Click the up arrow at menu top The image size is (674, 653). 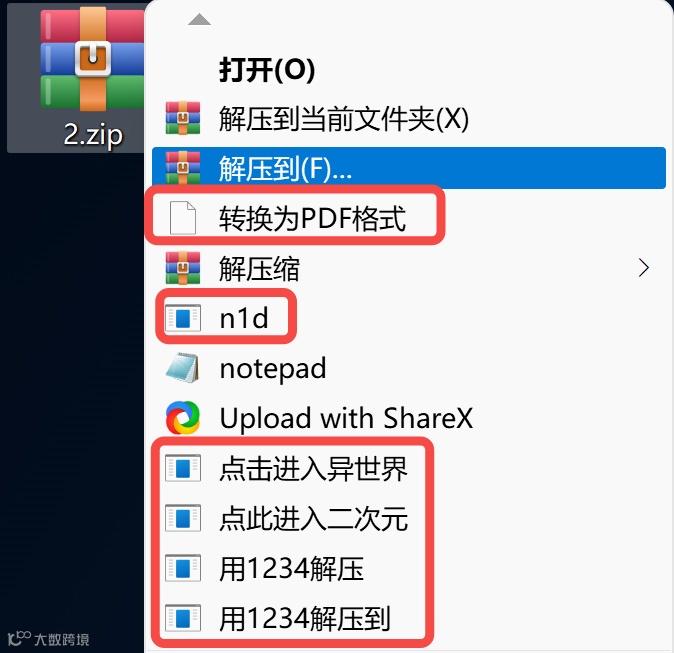(x=199, y=19)
